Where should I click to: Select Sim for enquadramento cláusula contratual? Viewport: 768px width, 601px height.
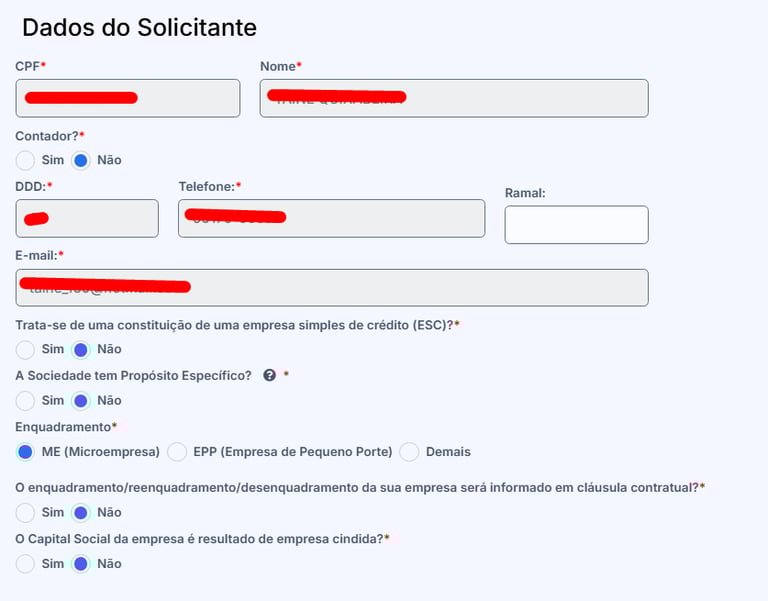(25, 513)
